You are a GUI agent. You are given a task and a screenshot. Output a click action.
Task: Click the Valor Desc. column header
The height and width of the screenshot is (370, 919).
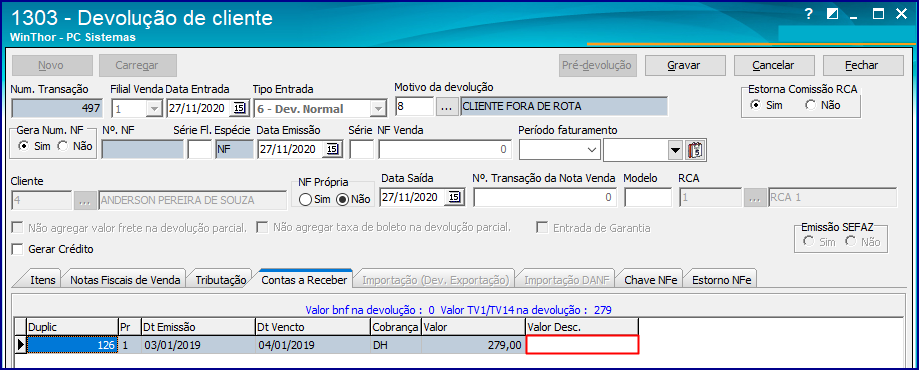click(582, 327)
